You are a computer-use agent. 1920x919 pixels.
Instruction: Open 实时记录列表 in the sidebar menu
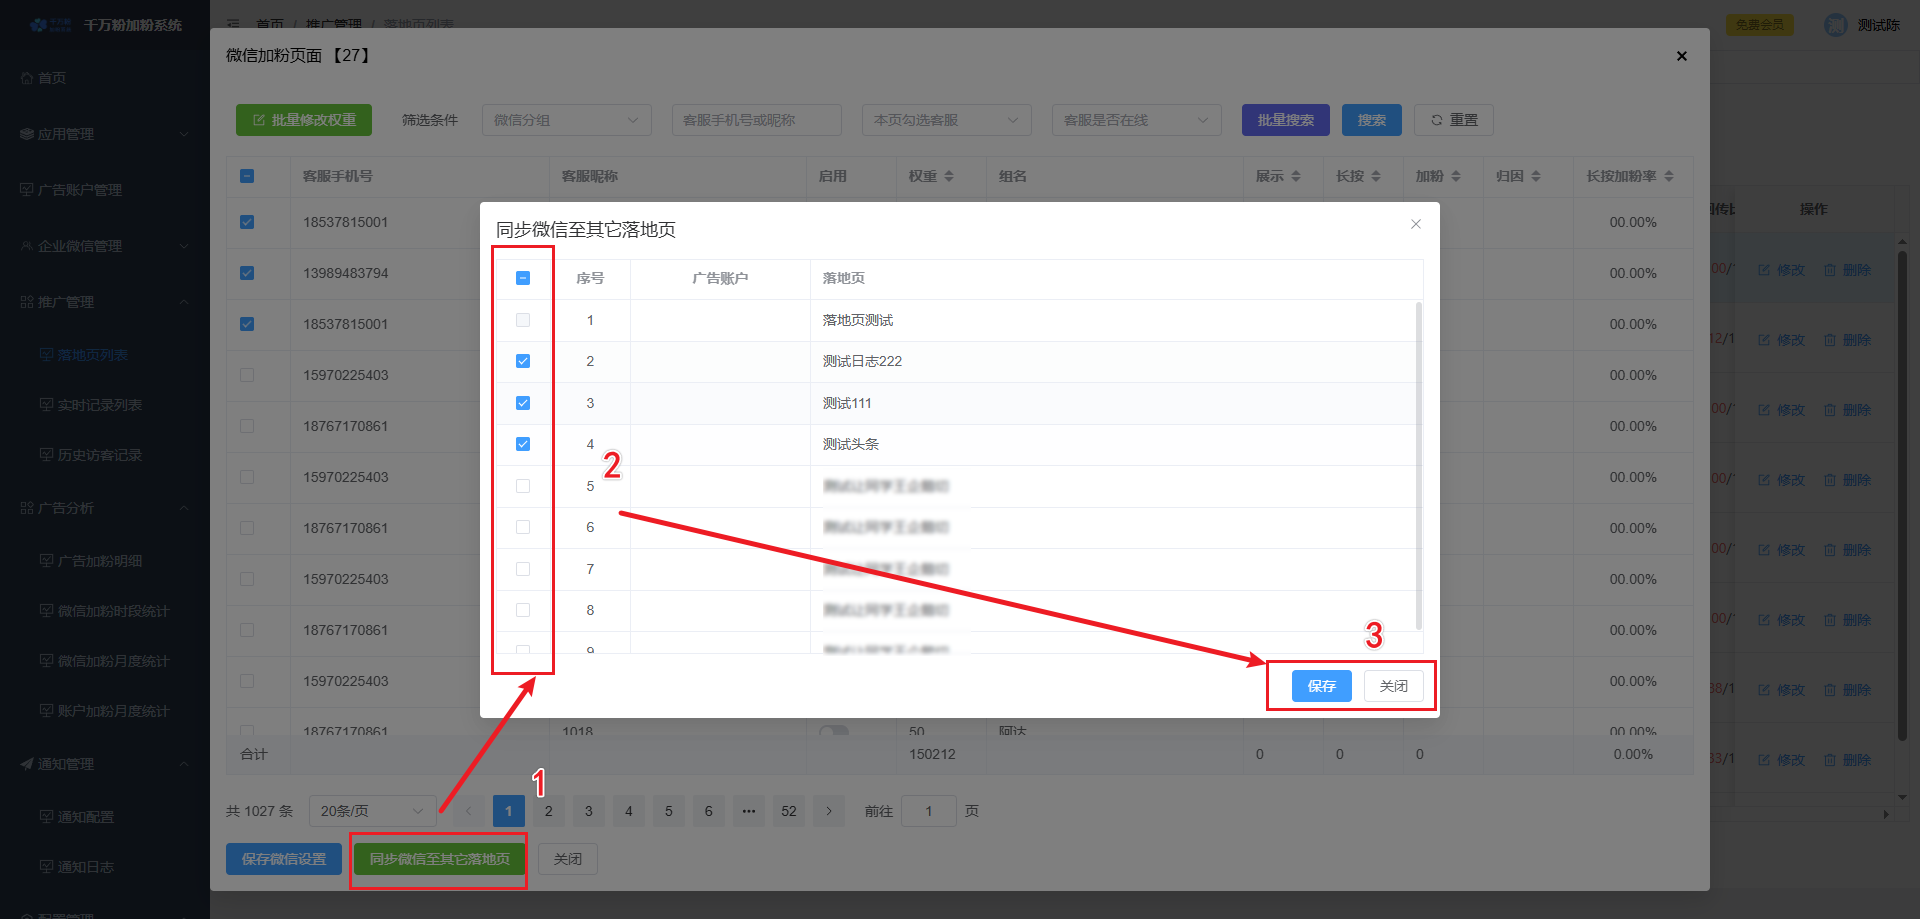coord(99,405)
